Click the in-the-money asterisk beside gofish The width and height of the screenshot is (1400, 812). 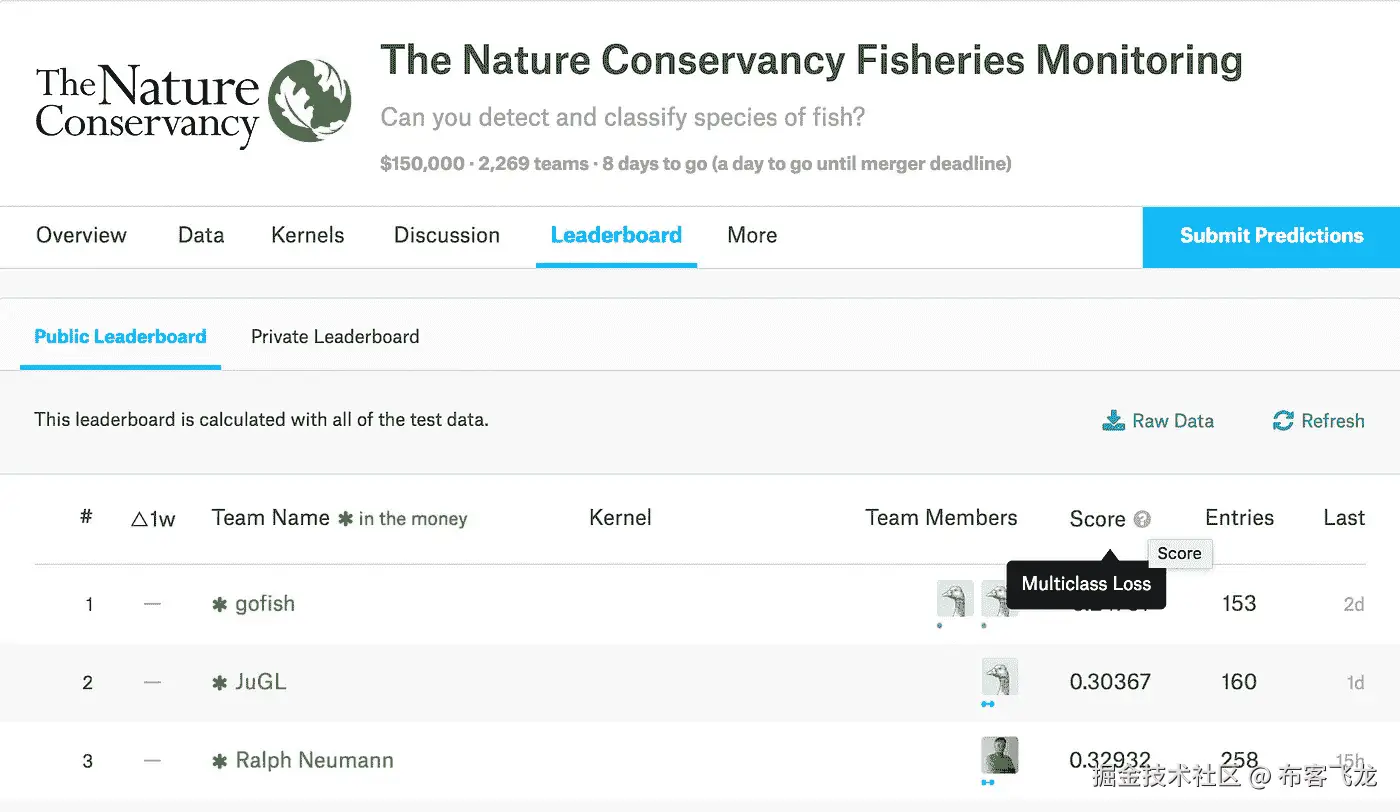[x=220, y=605]
